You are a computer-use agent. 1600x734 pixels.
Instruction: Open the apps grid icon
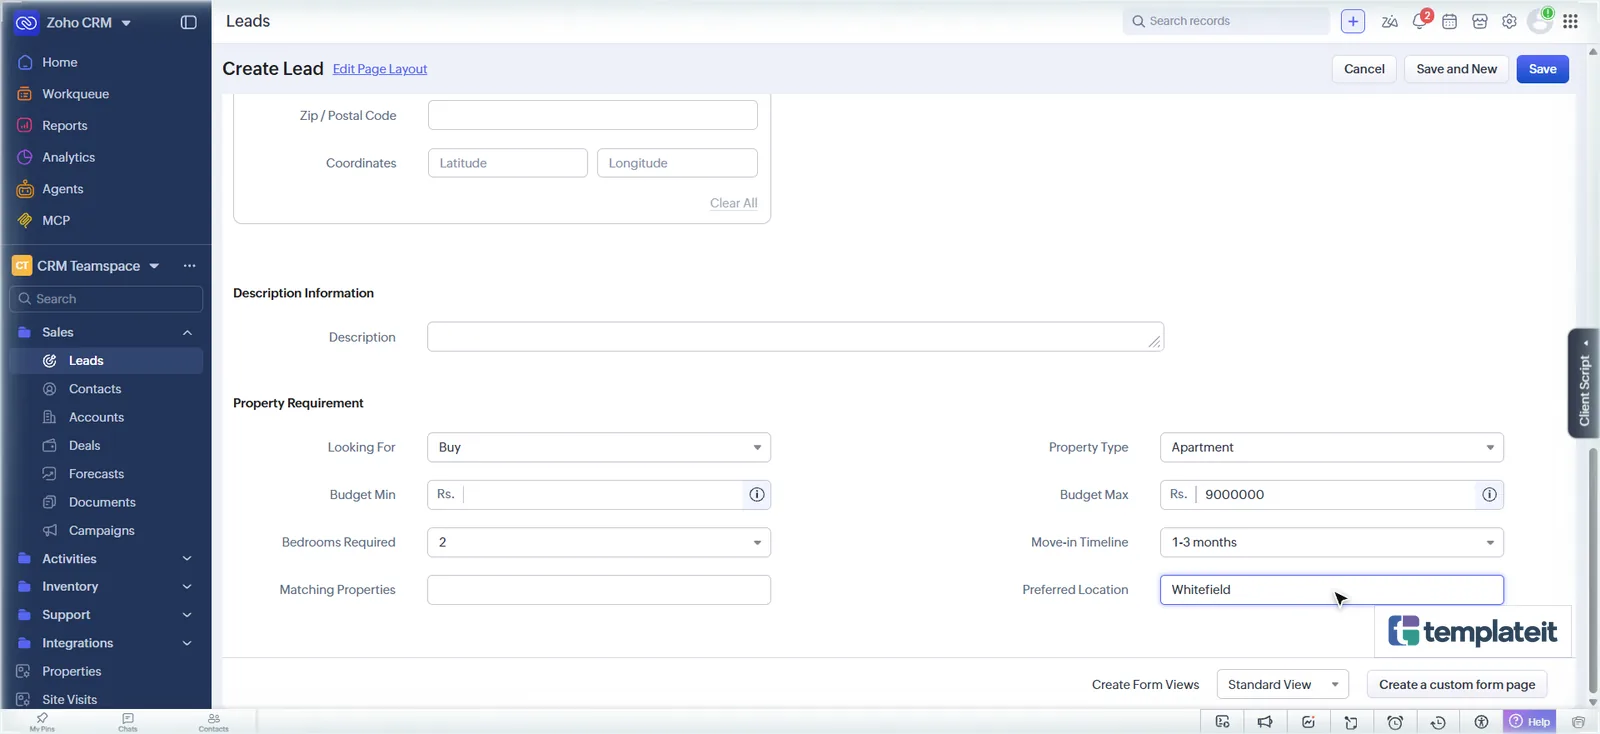(1570, 21)
